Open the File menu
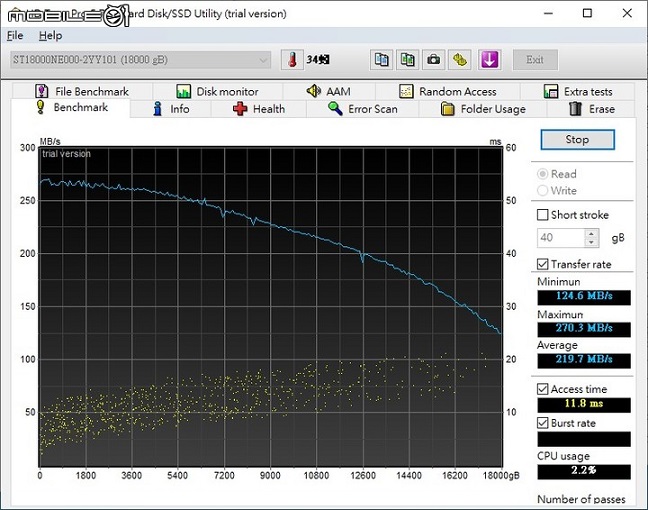Image resolution: width=648 pixels, height=510 pixels. click(x=15, y=36)
